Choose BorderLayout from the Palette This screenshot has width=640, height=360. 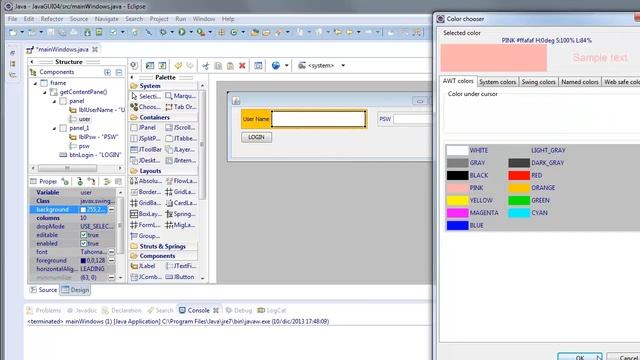[146, 192]
